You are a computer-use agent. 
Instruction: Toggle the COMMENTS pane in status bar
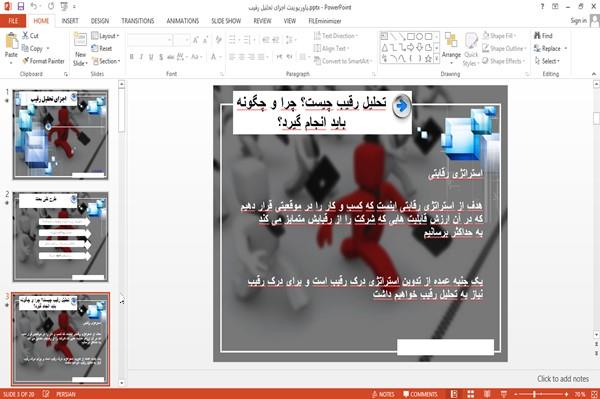click(420, 394)
